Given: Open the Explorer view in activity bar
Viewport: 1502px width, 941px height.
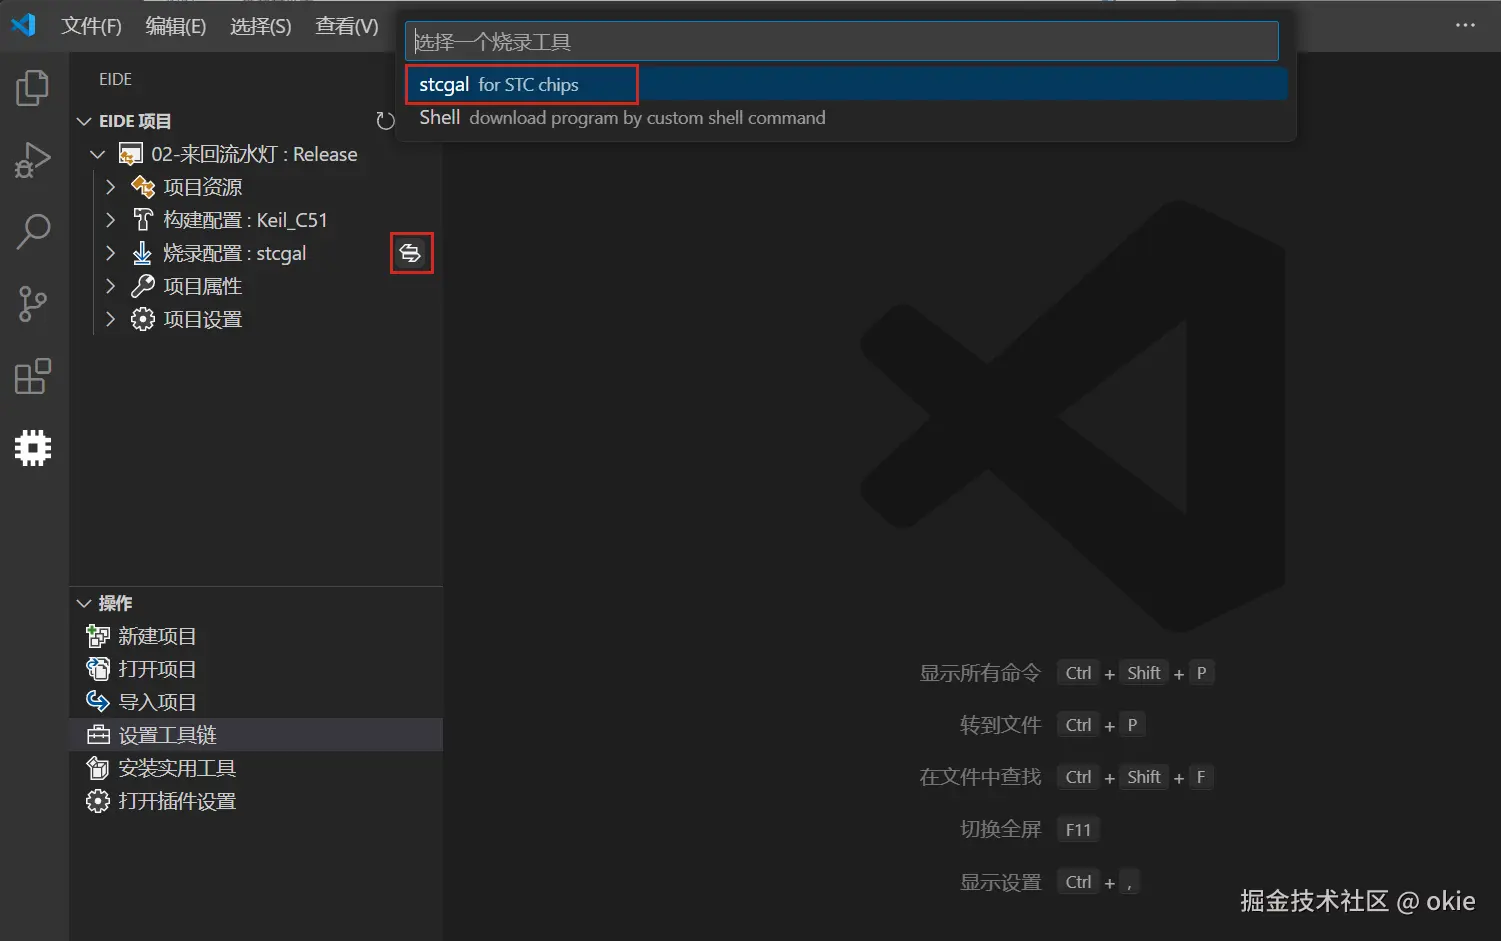Looking at the screenshot, I should tap(33, 88).
